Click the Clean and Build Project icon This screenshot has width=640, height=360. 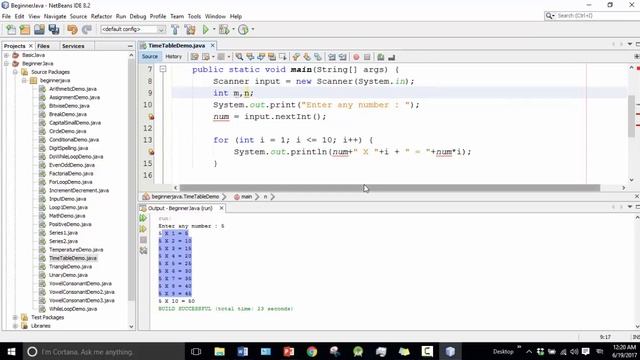190,29
